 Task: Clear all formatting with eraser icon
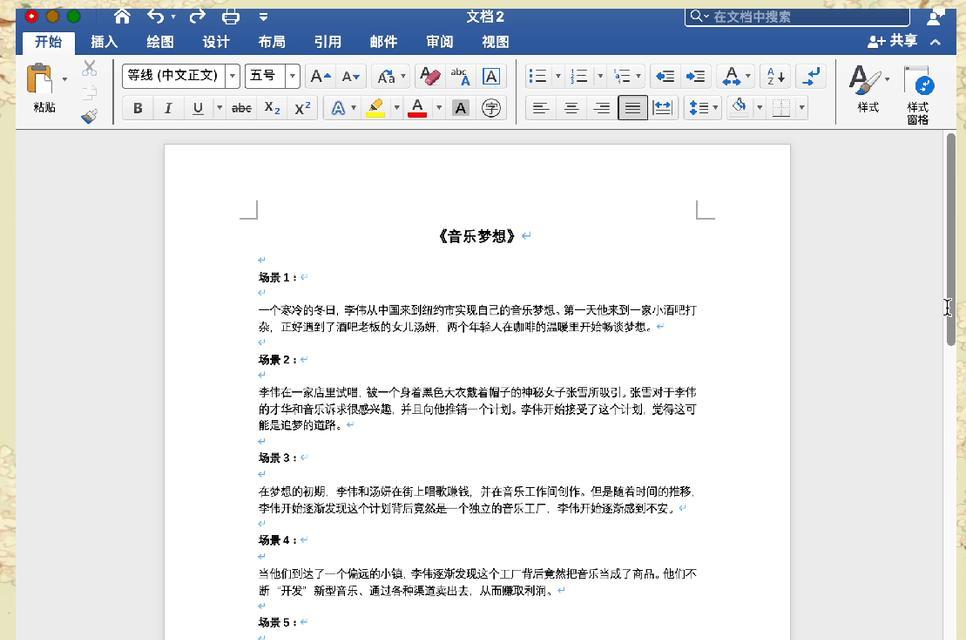(429, 76)
